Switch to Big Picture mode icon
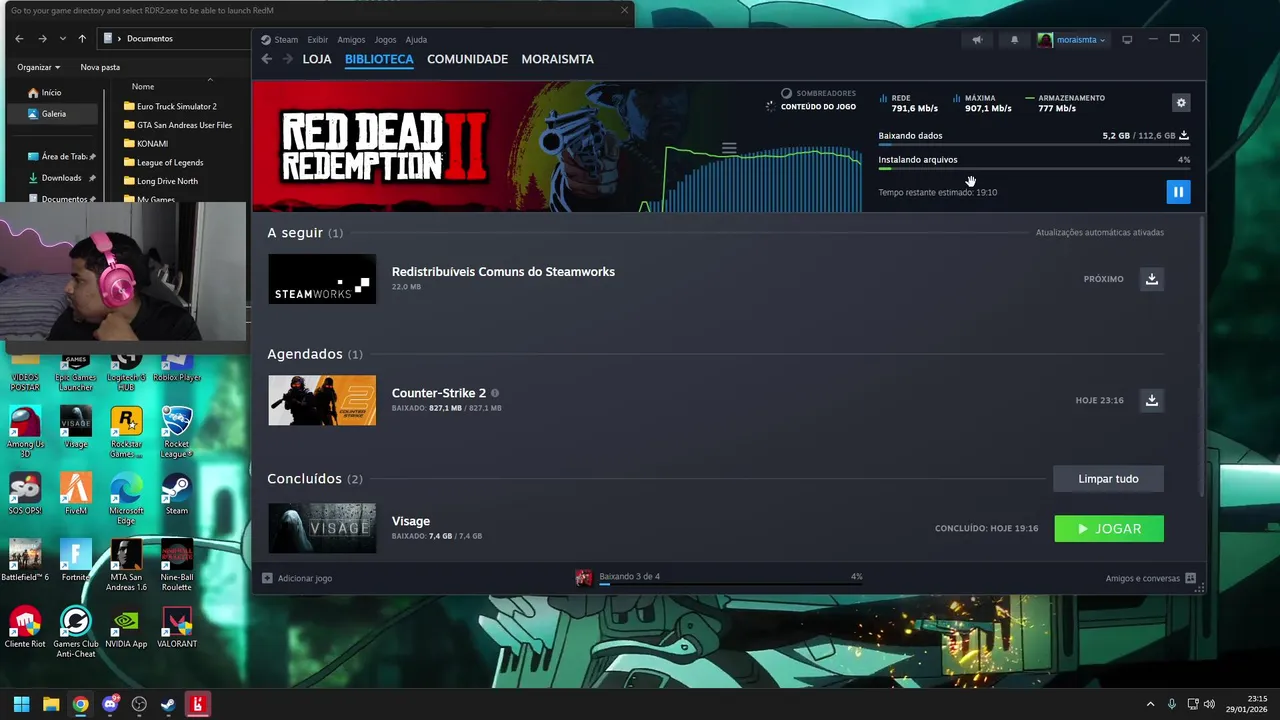This screenshot has height=720, width=1280. click(1127, 40)
